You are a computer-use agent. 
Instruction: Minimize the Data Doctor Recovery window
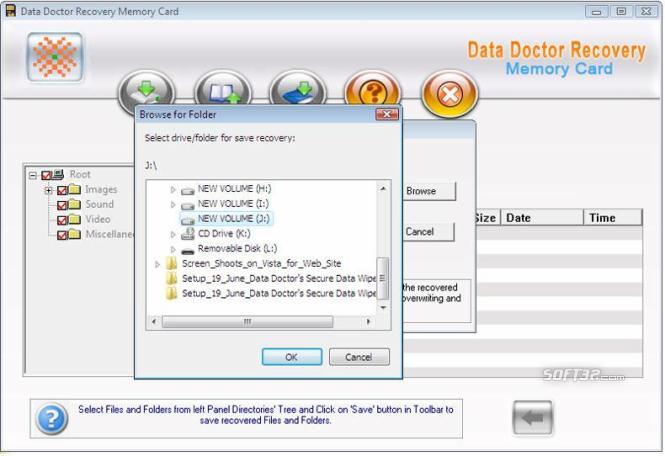[x=596, y=11]
